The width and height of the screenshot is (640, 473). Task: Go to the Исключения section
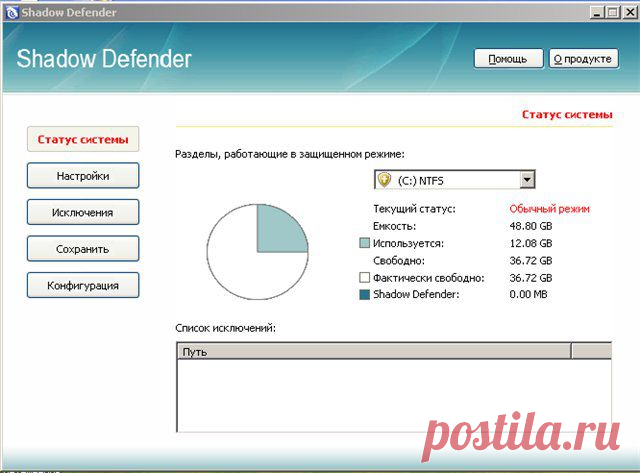tap(82, 212)
